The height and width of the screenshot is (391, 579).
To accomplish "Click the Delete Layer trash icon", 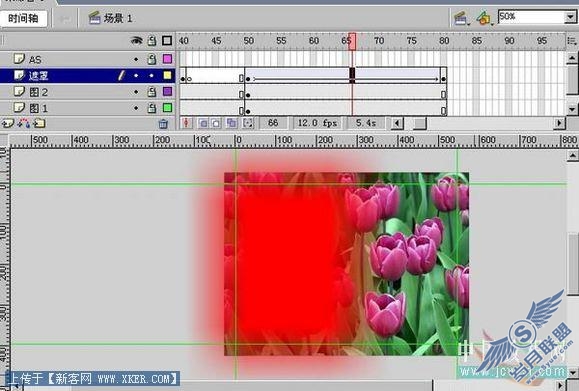I will (x=163, y=124).
